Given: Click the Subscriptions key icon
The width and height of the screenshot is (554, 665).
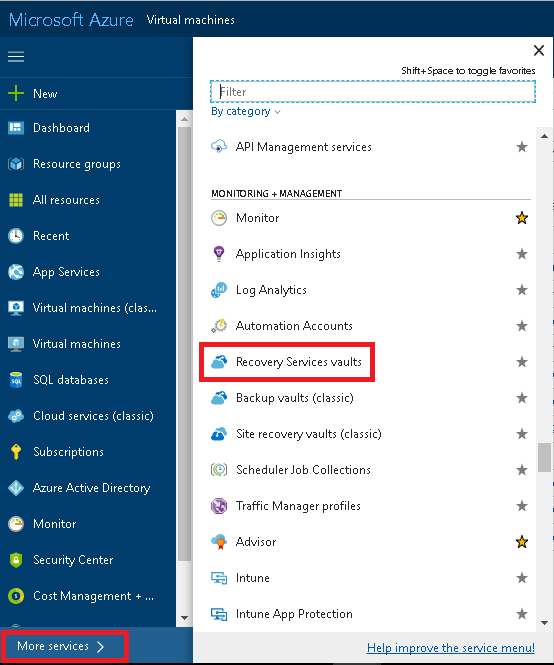Looking at the screenshot, I should [16, 452].
